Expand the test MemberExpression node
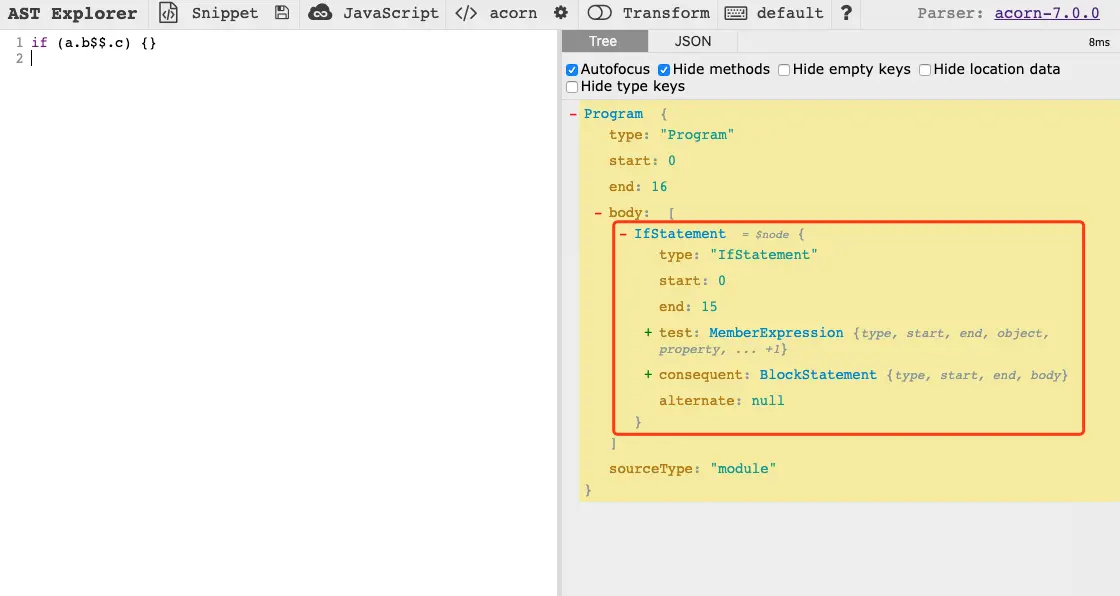 pyautogui.click(x=648, y=332)
